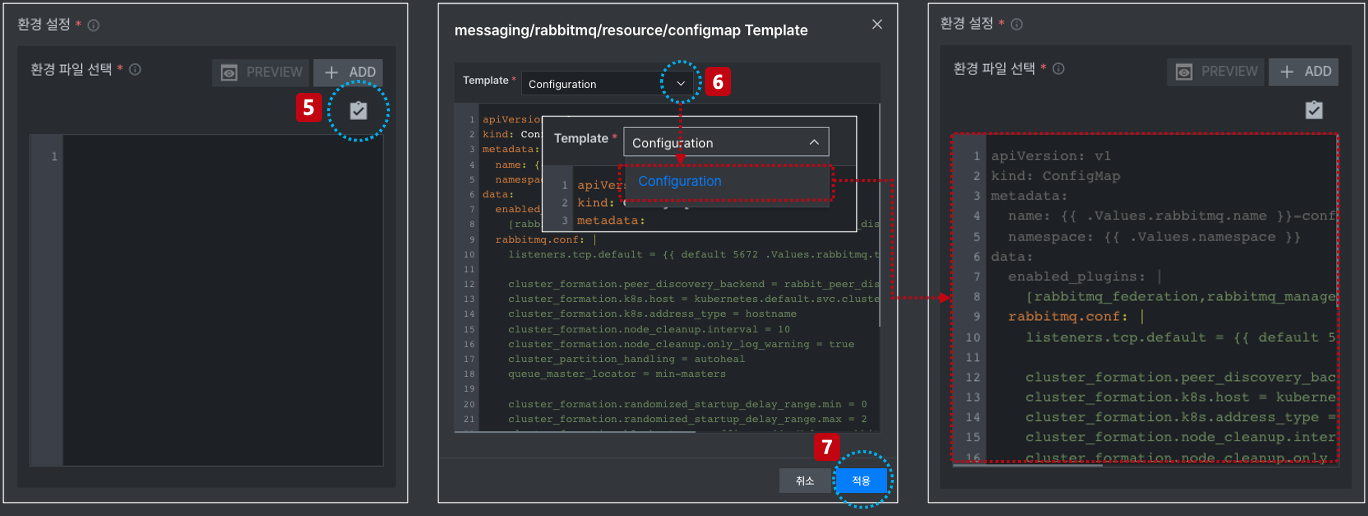Click the dialog title messaging/rabbitmq/resource/configmap Template

point(631,30)
